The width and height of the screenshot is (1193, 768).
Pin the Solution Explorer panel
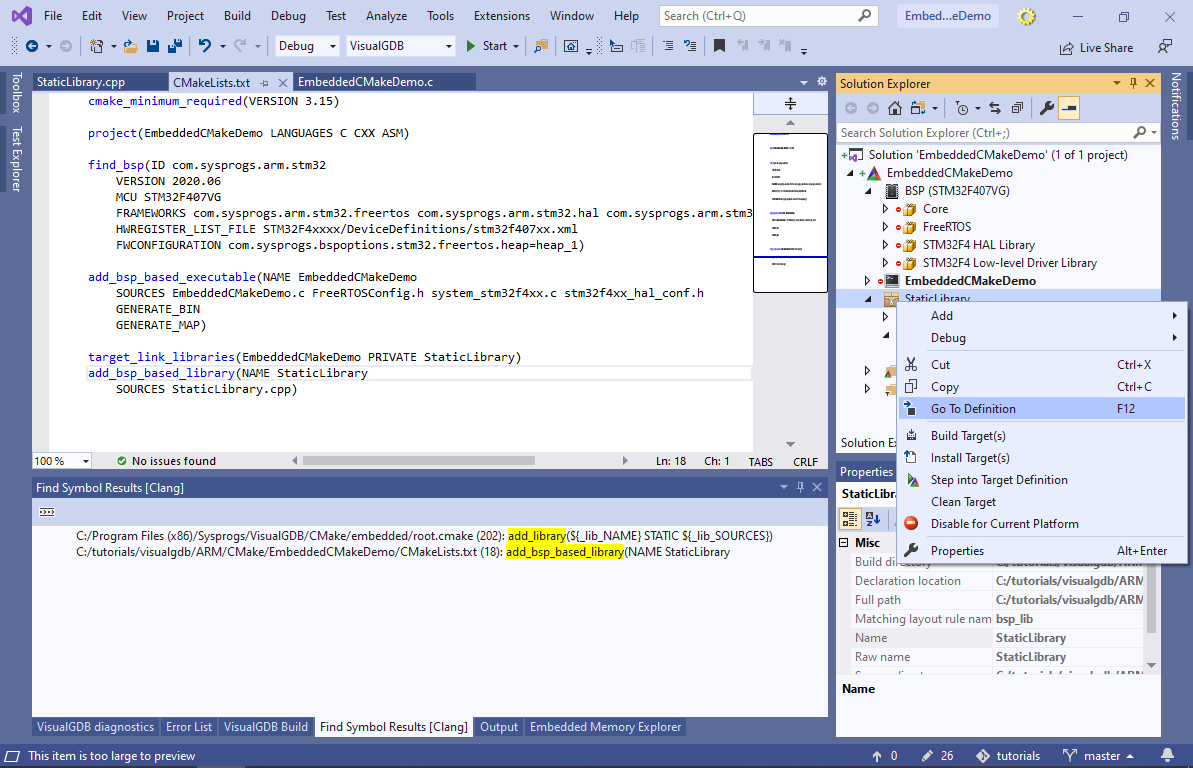point(1134,83)
